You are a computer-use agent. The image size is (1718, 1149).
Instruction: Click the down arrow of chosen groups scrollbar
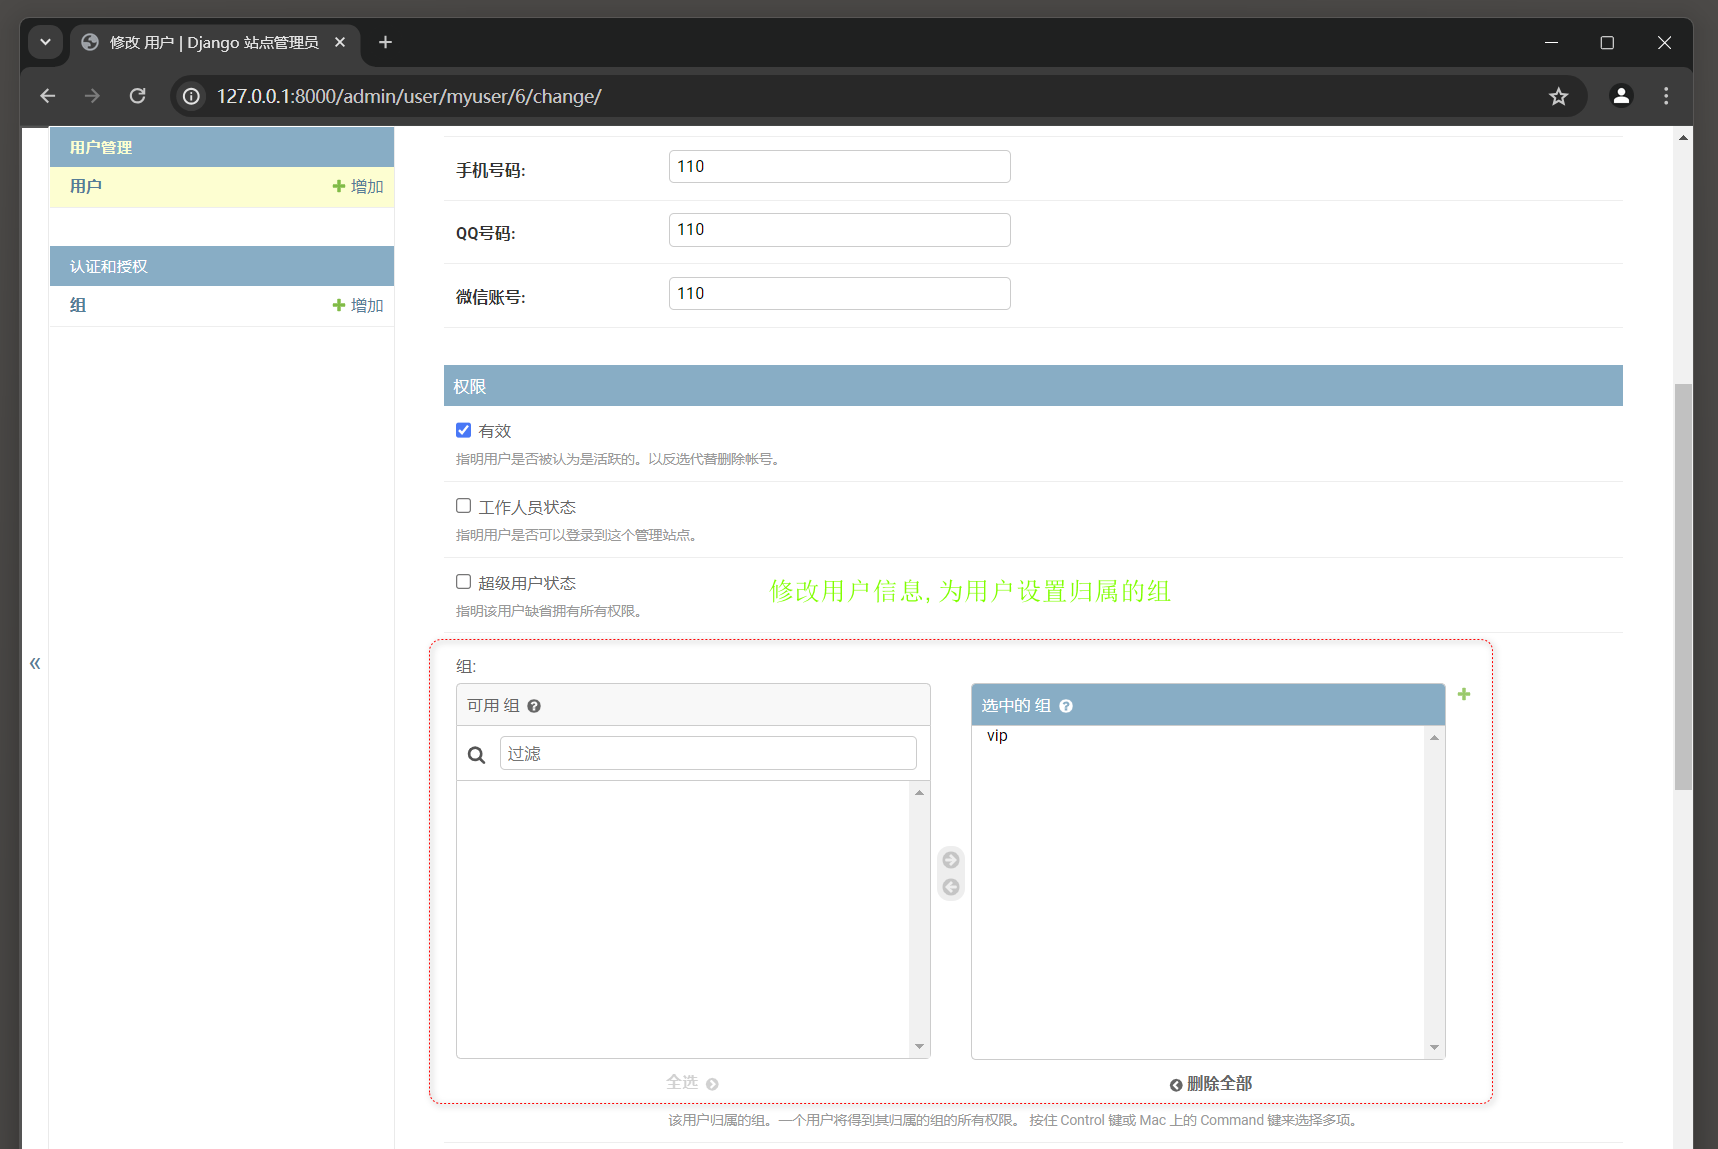[1434, 1047]
